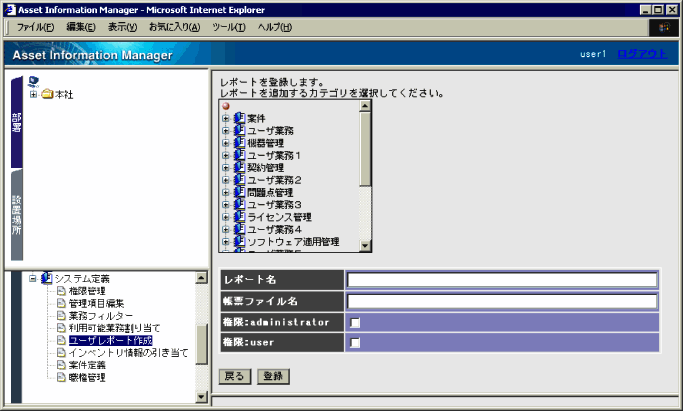Image resolution: width=683 pixels, height=411 pixels.
Task: Click the book icon beside ライセンス管理
Action: (x=239, y=216)
